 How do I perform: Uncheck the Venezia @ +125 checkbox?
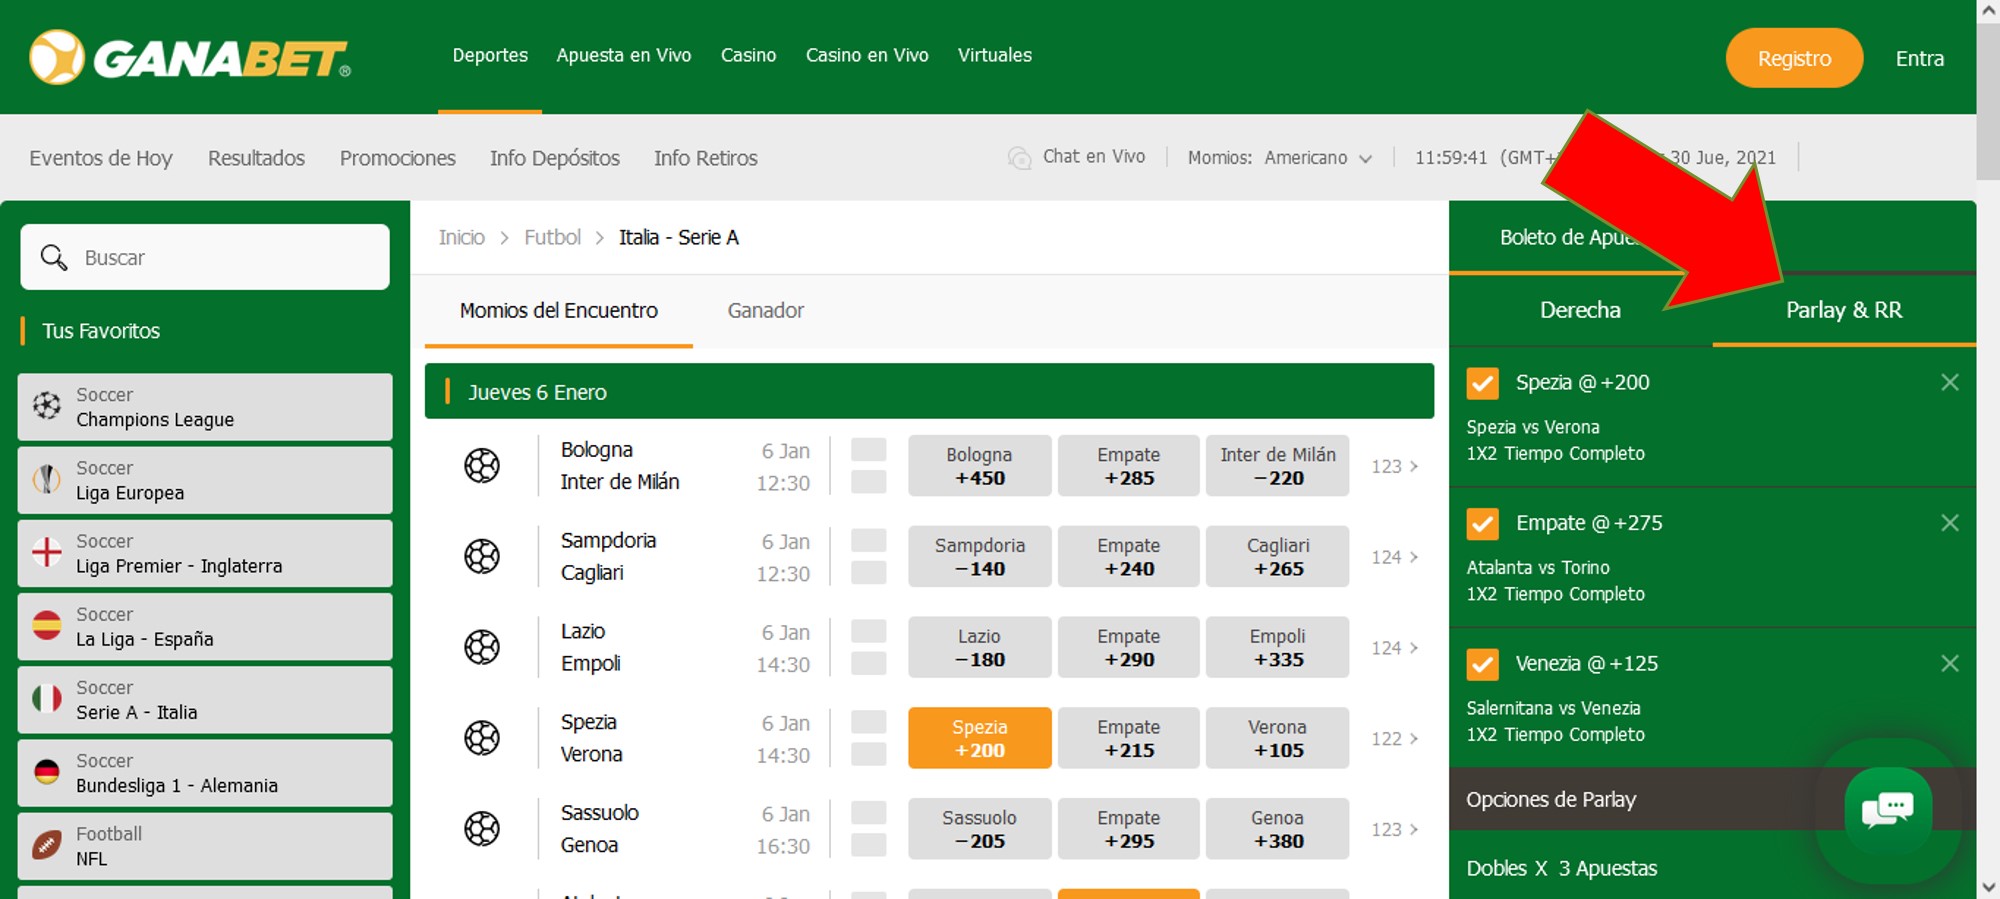pos(1482,664)
